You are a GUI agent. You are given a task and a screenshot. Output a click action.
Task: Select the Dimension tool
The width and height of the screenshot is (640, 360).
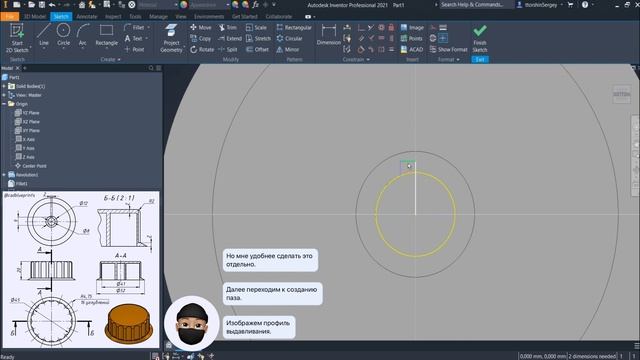click(x=329, y=35)
